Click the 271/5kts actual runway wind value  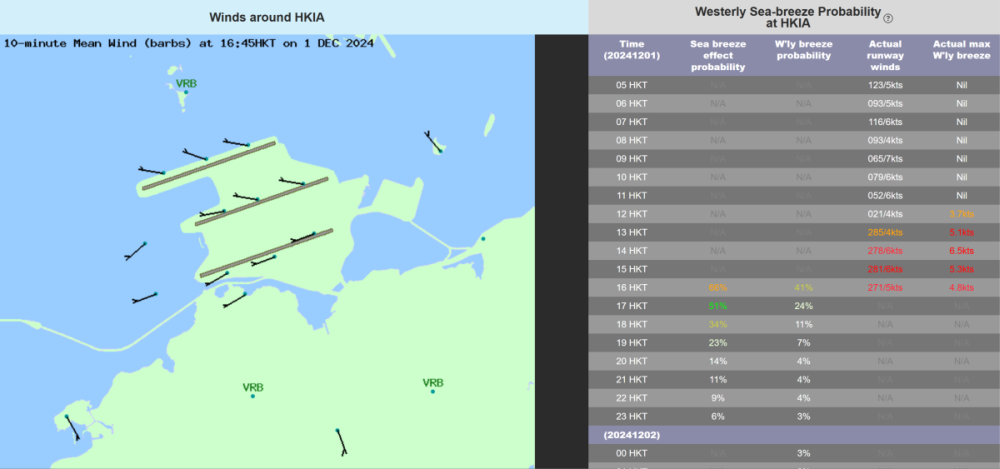(x=886, y=287)
